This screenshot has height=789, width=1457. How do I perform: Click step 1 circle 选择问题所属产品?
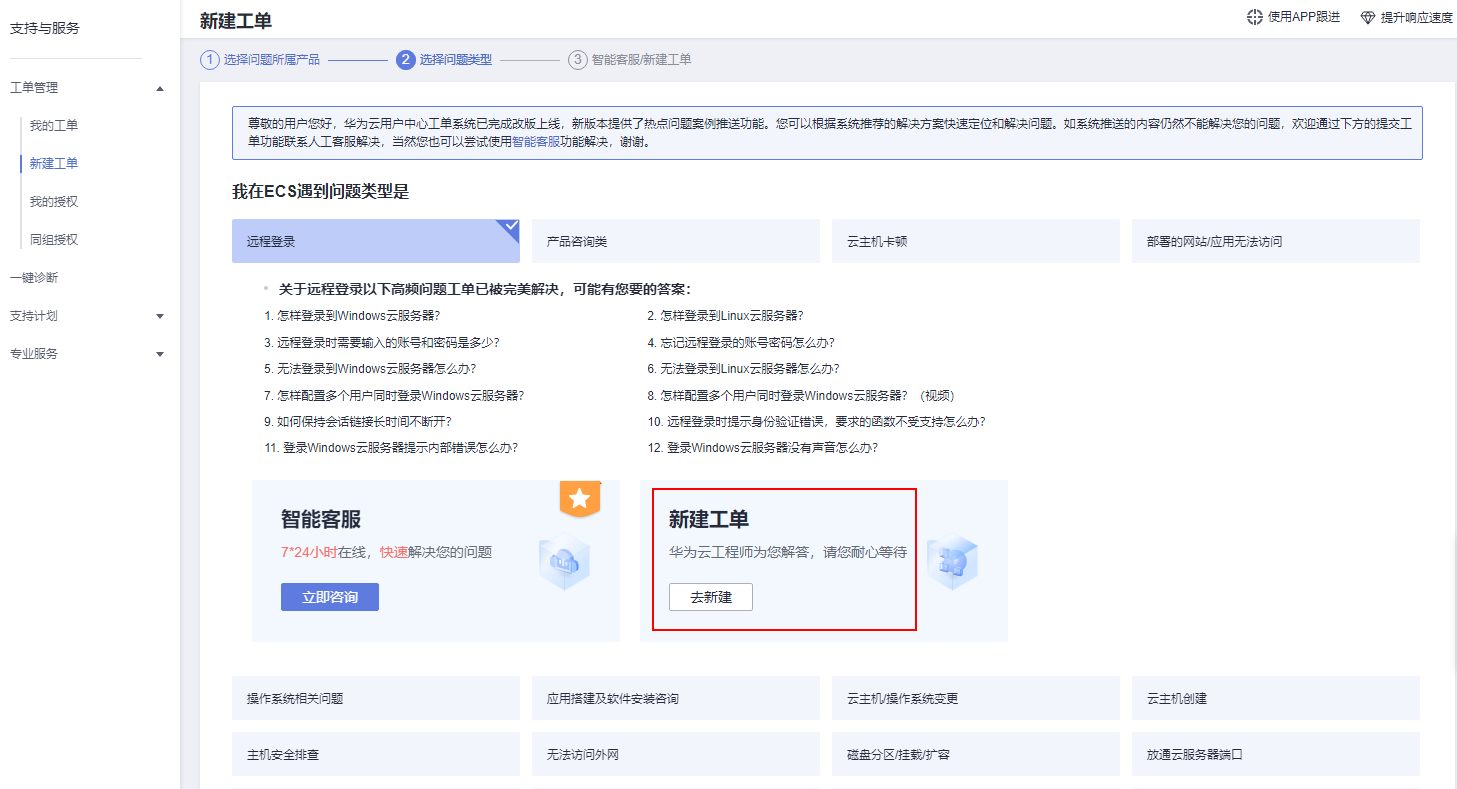click(x=209, y=60)
